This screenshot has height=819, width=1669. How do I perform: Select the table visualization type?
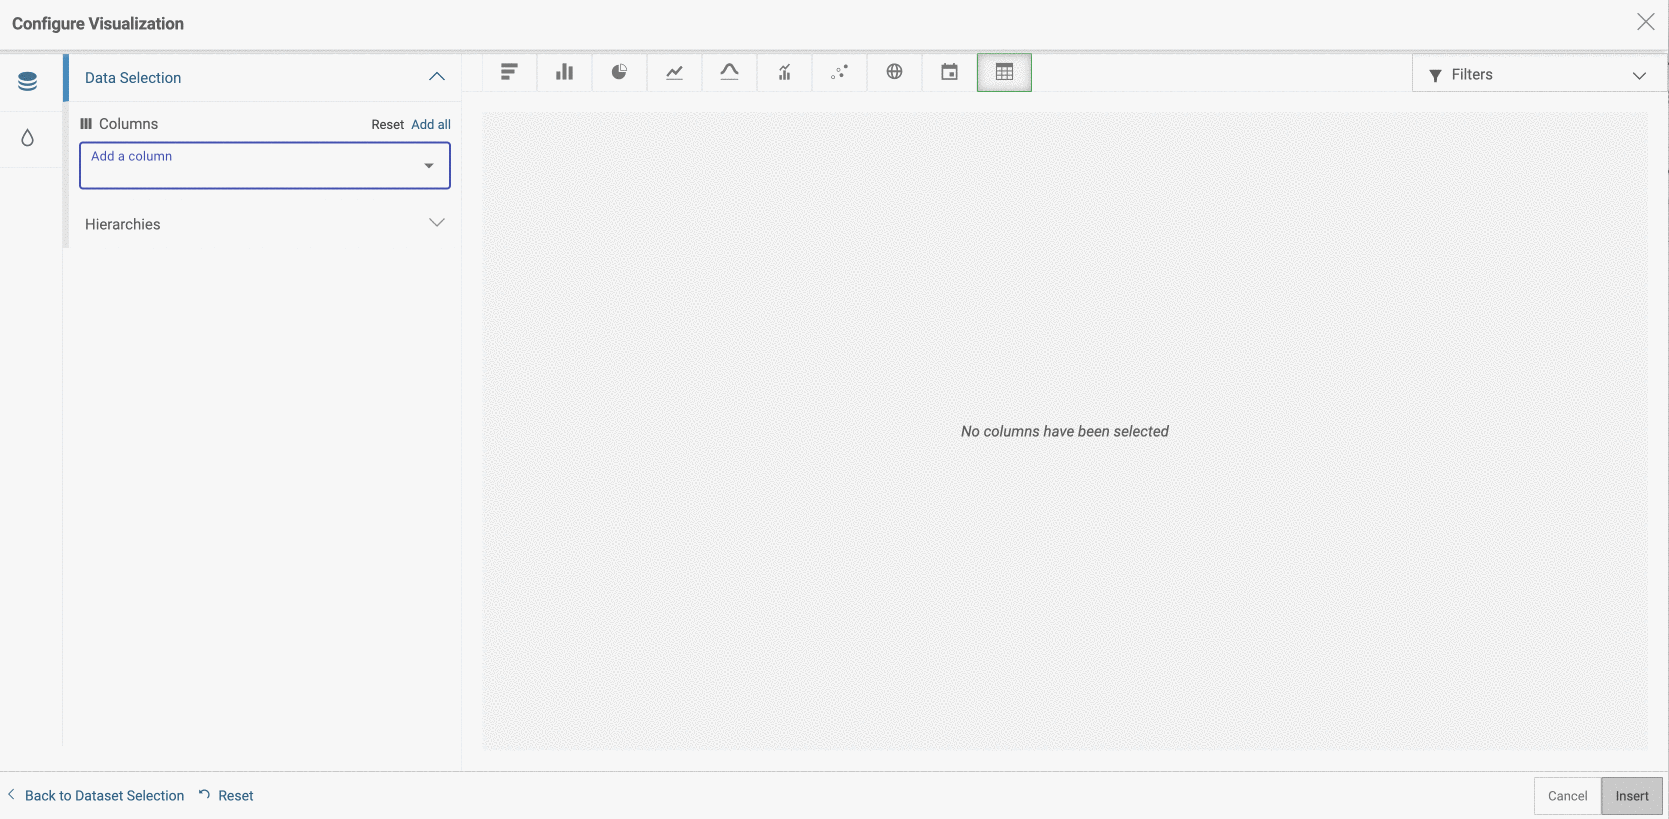point(1005,72)
